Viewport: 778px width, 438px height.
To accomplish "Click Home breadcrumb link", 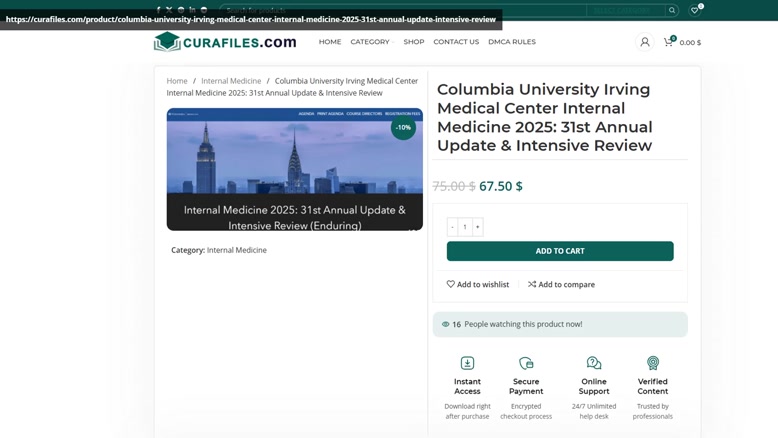I will [x=177, y=81].
